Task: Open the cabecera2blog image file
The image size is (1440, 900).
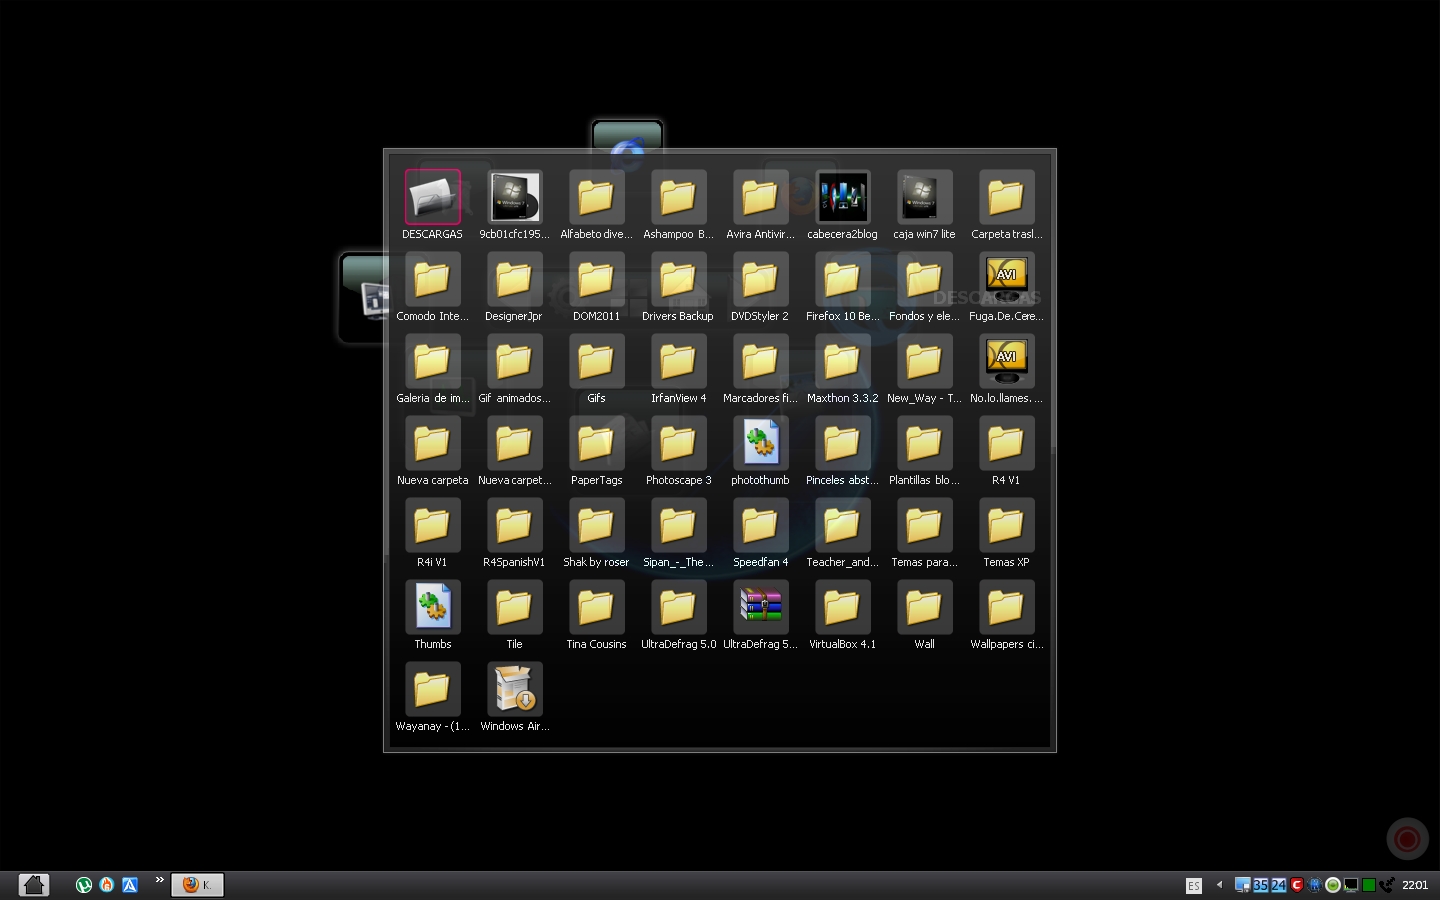Action: pos(842,197)
